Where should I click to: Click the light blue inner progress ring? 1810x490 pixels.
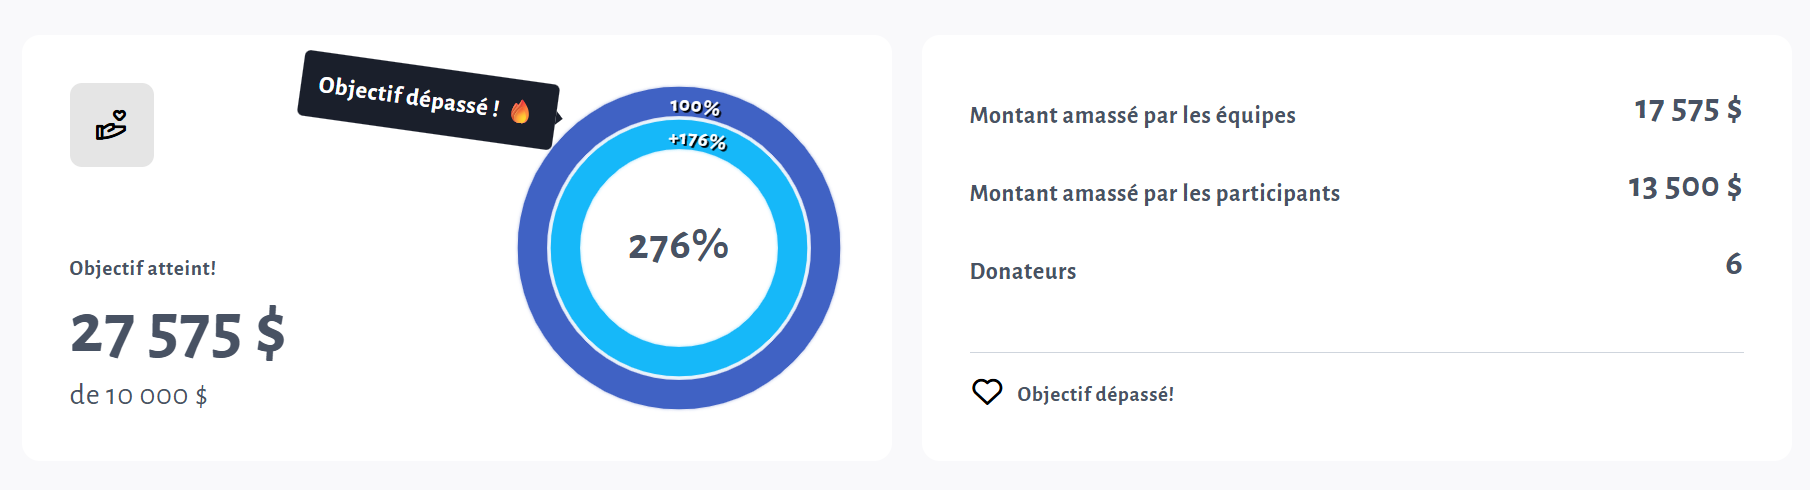565,250
